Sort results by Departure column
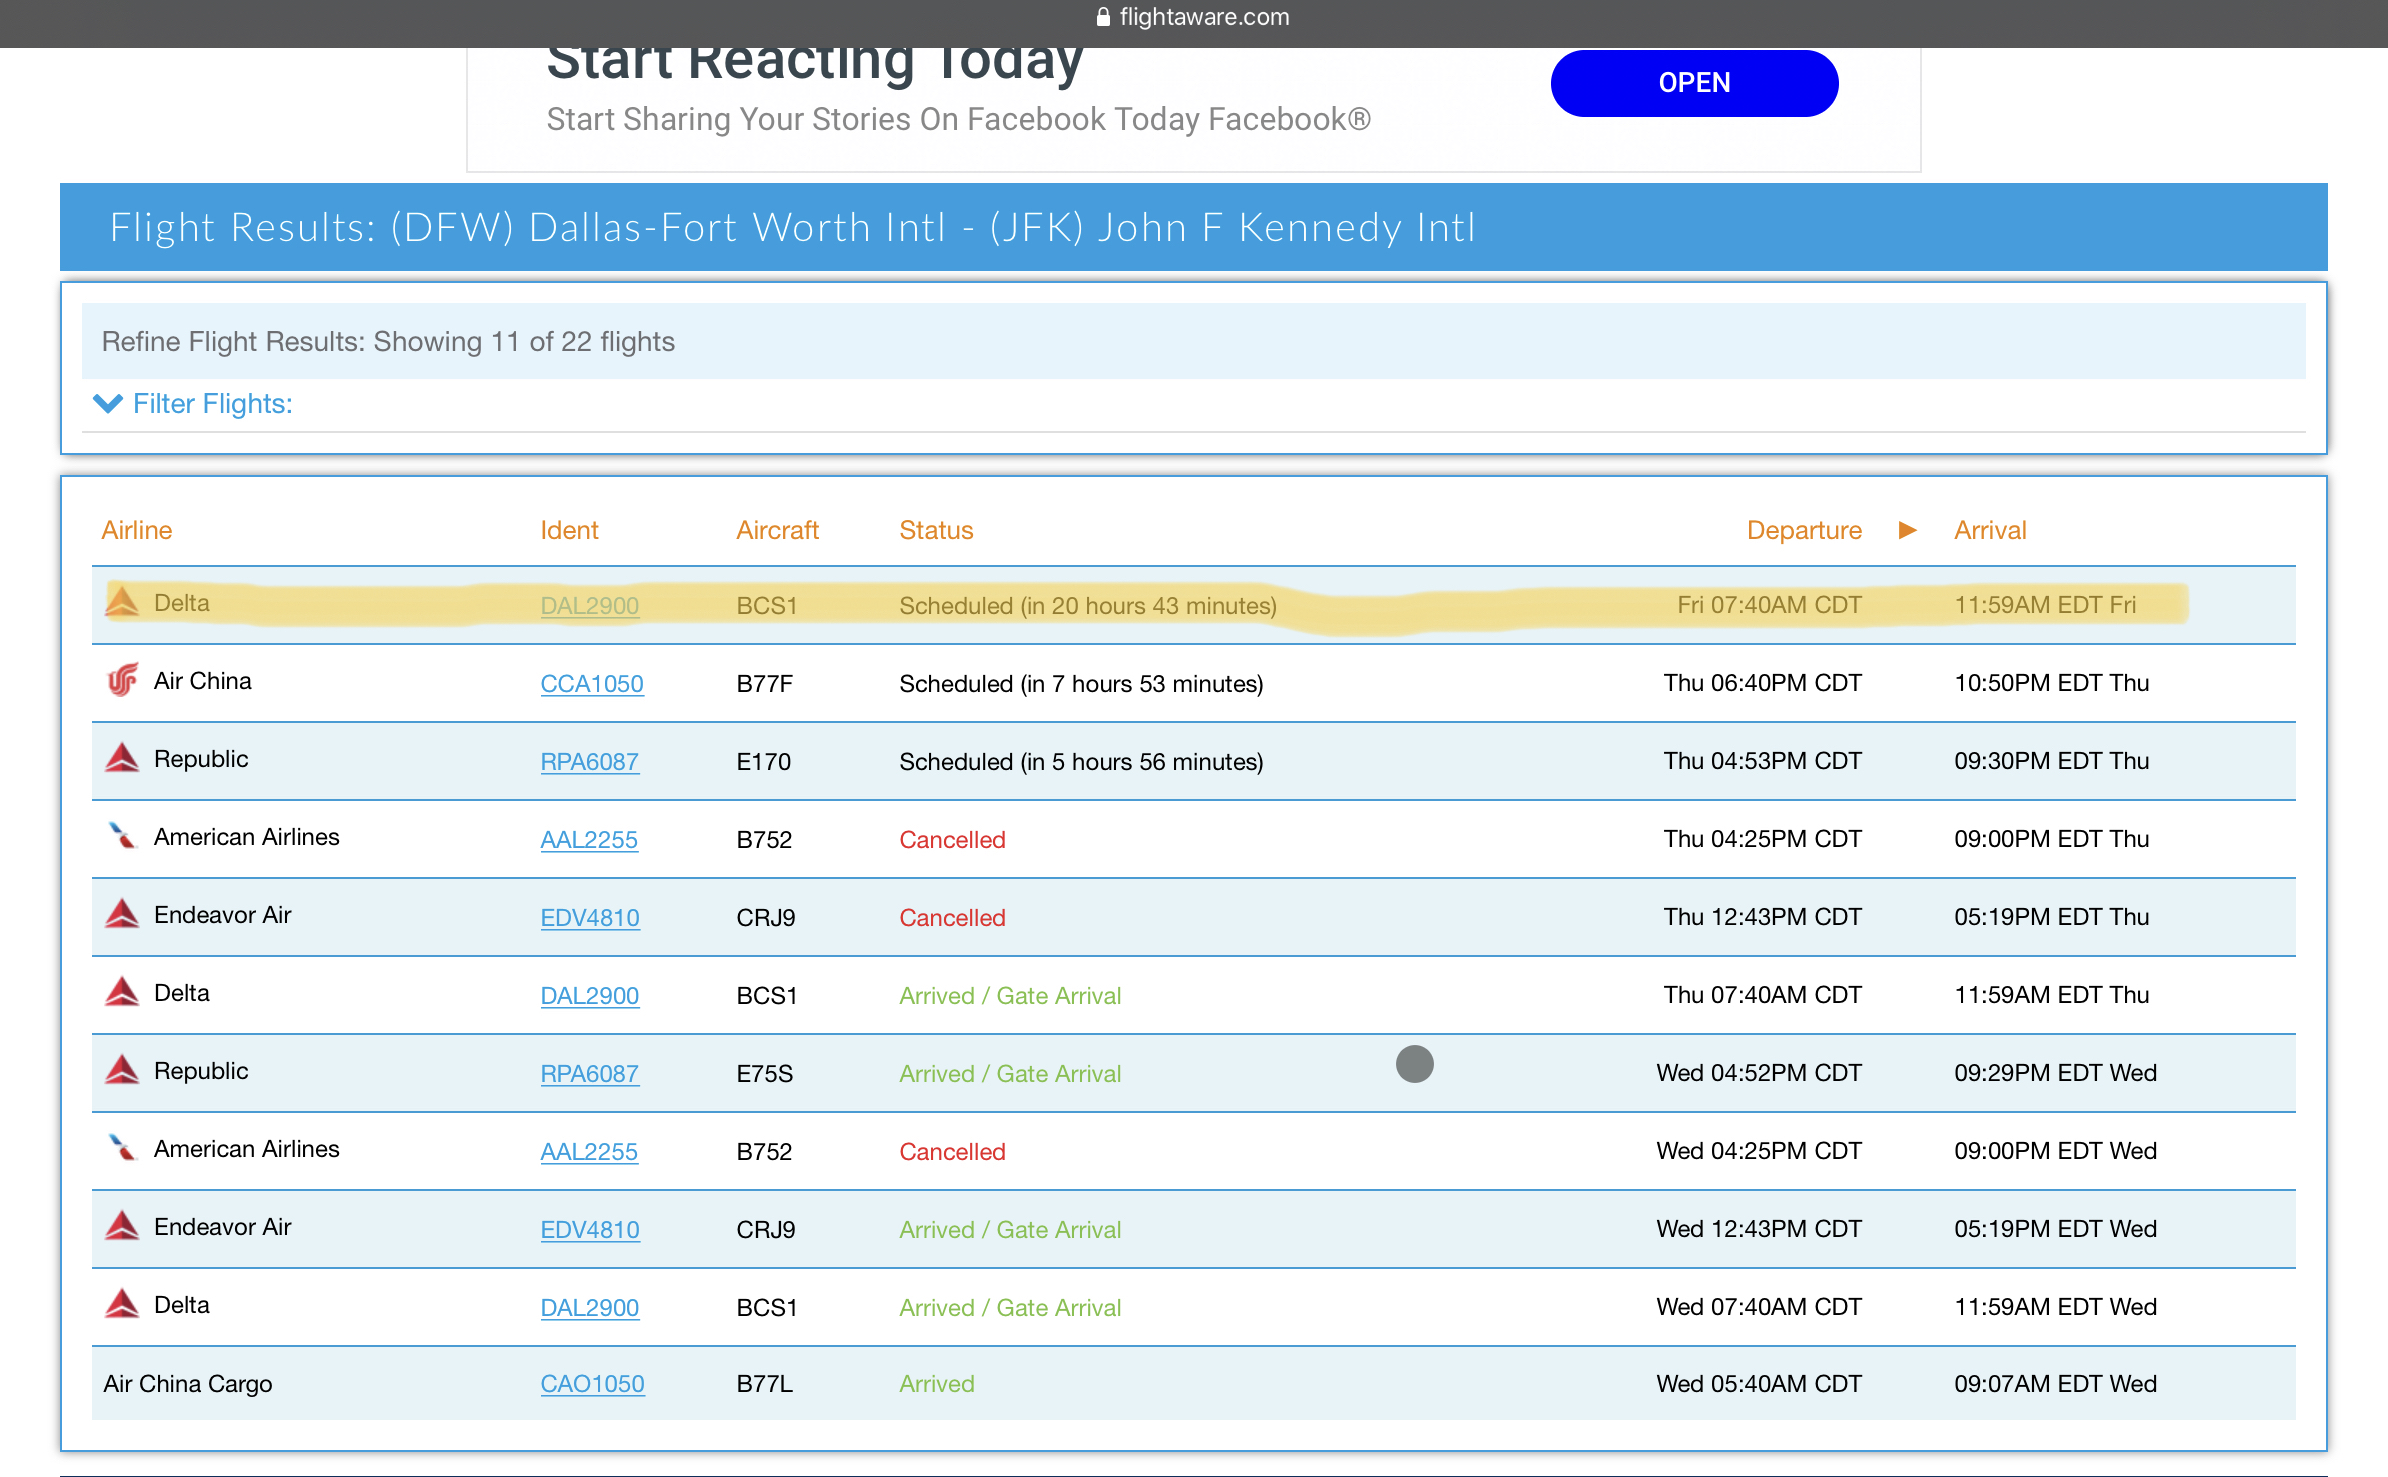The image size is (2388, 1477). (1803, 530)
